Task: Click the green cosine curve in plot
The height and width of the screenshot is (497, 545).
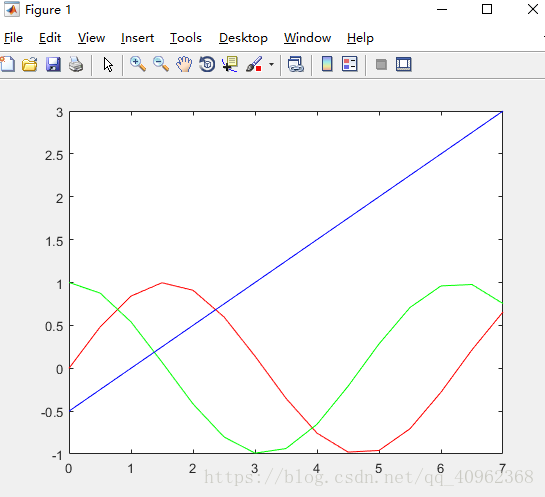Action: tap(379, 343)
